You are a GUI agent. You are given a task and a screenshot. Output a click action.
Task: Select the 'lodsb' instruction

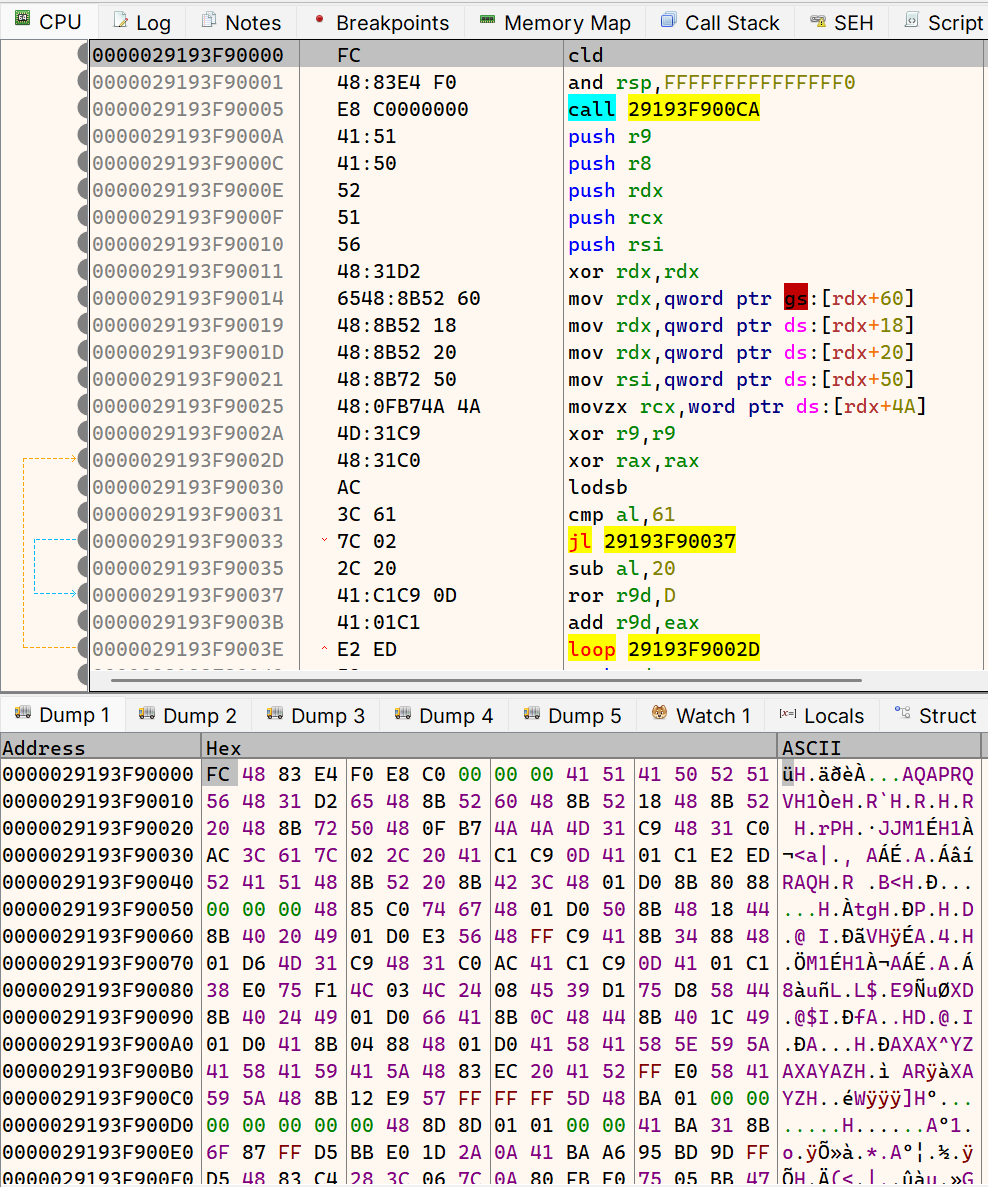click(598, 488)
